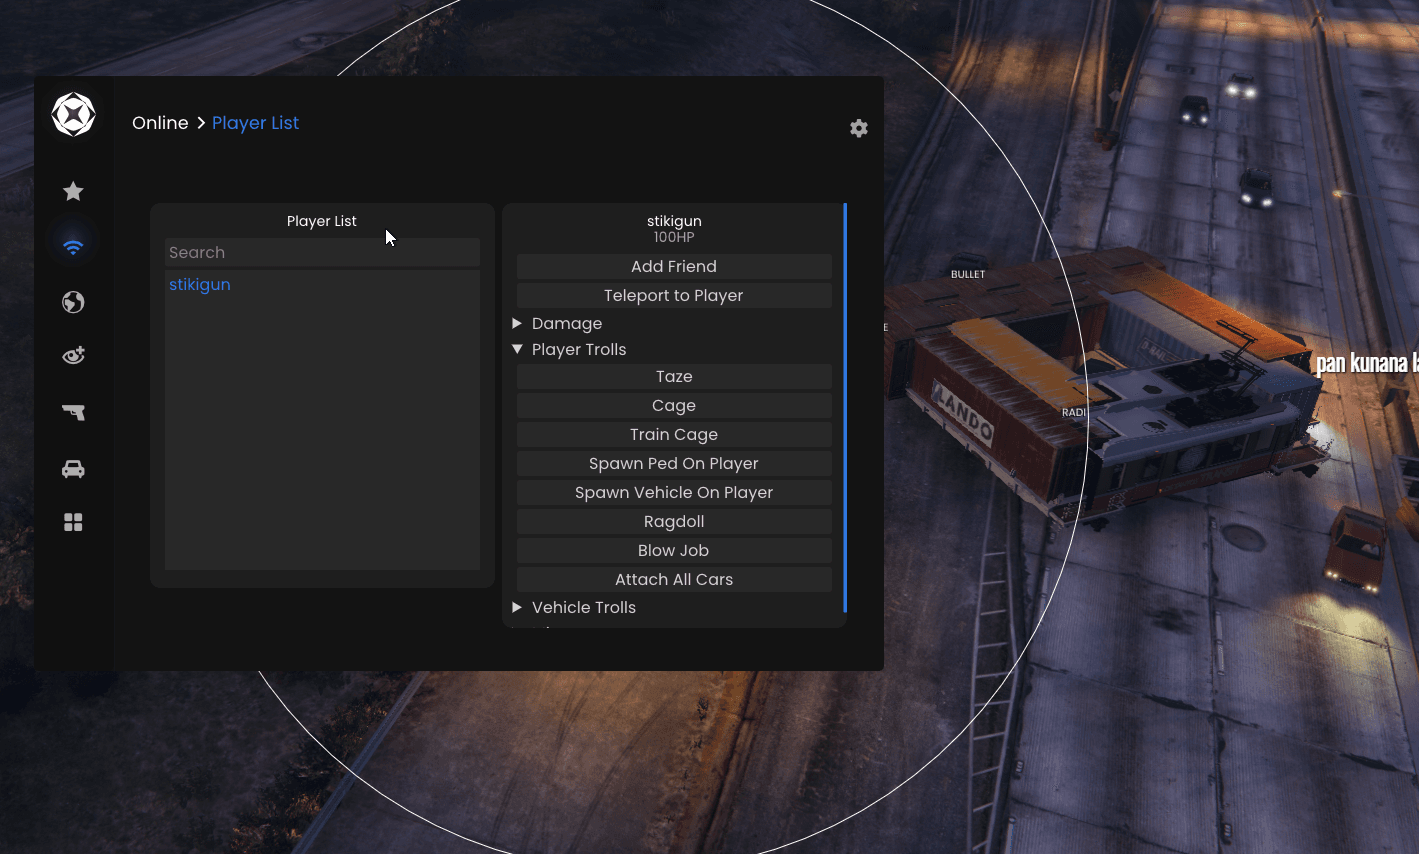Select the Online wifi sidebar icon

[x=73, y=246]
